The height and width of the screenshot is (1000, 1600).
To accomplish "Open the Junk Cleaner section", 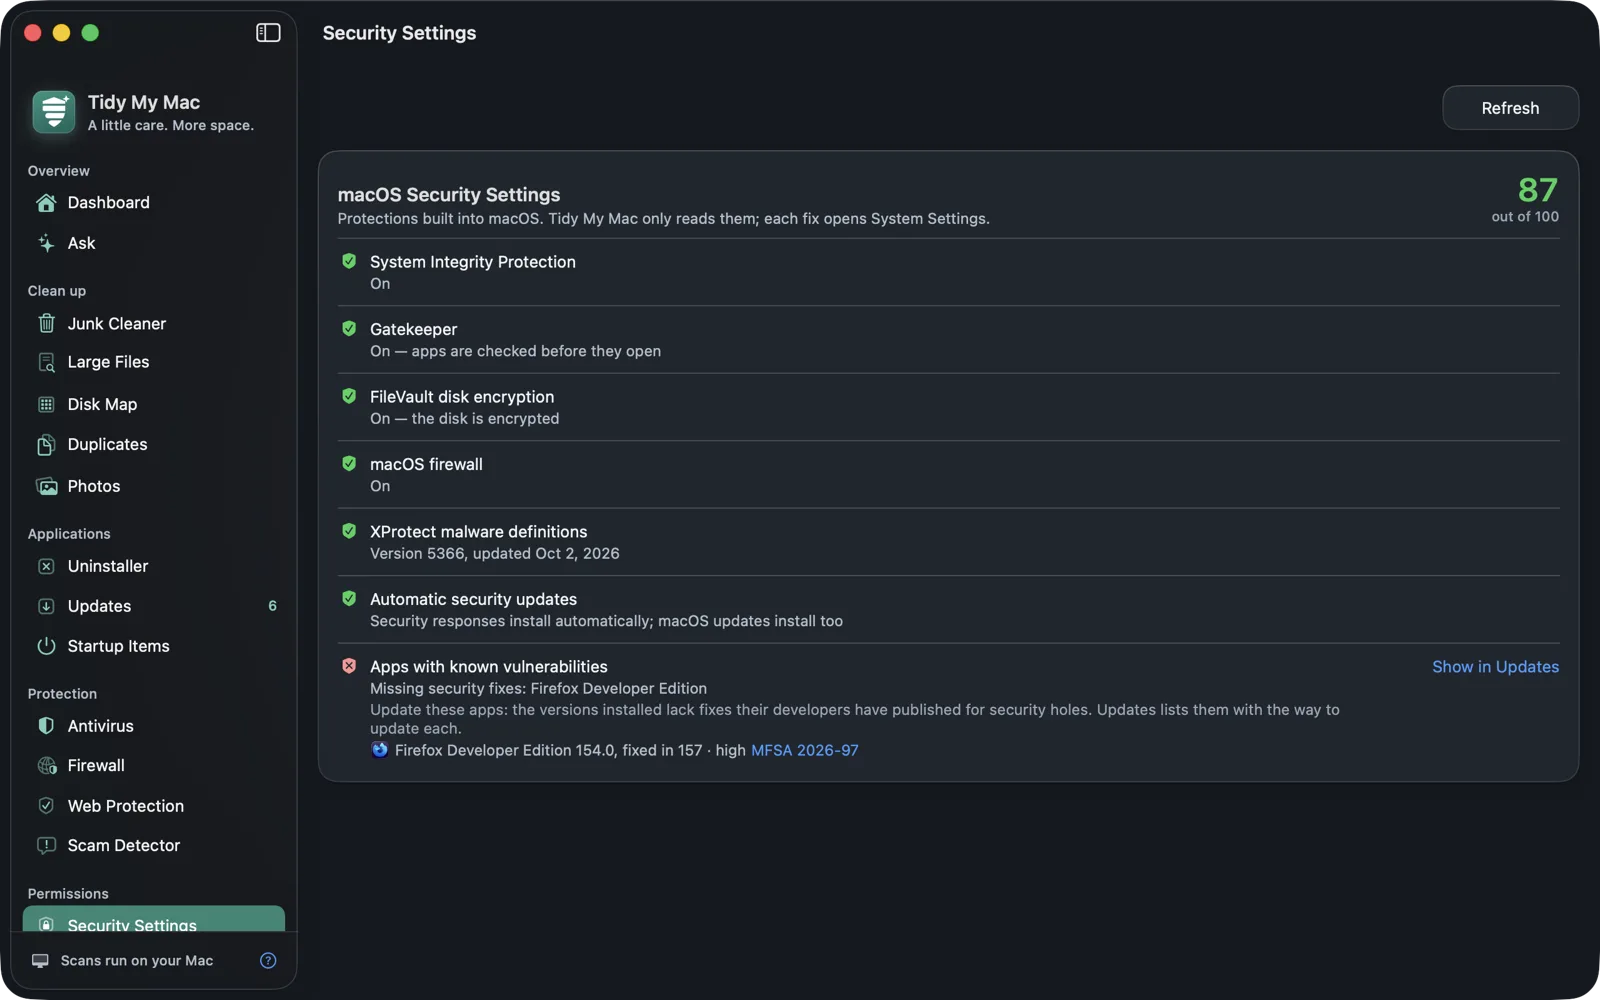I will 154,324.
